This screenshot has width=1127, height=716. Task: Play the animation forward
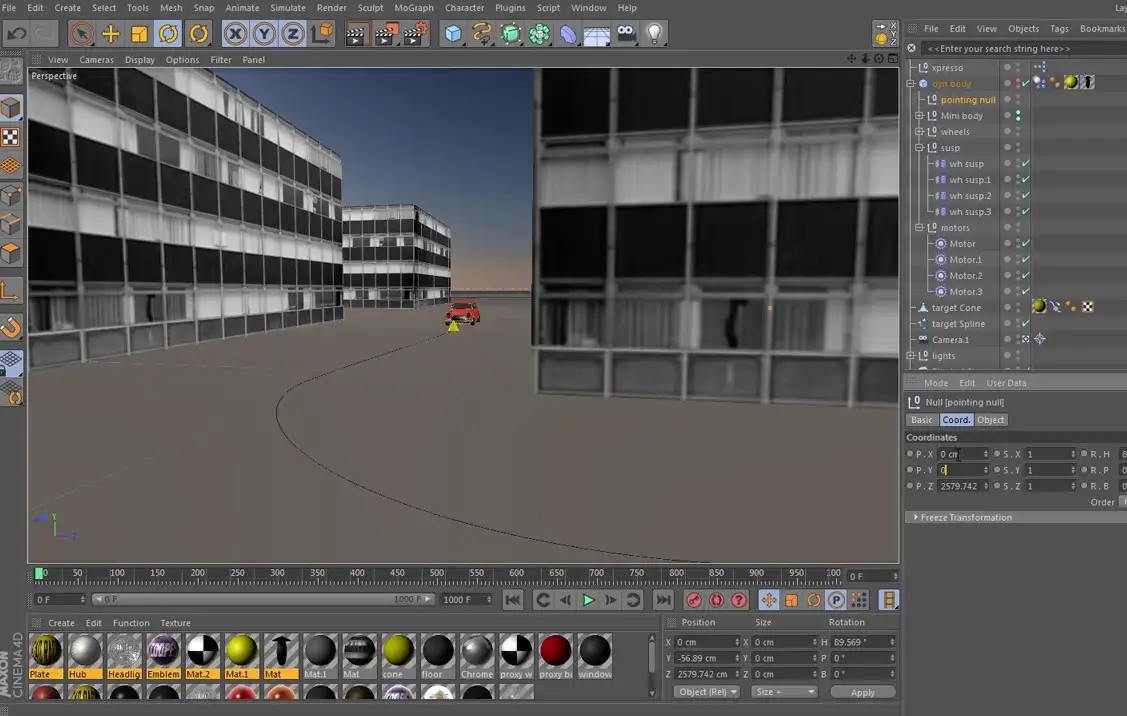[588, 600]
